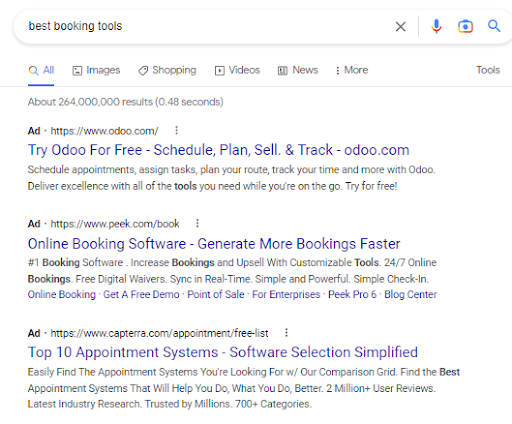Open search by image camera icon
This screenshot has height=424, width=512.
click(x=465, y=26)
